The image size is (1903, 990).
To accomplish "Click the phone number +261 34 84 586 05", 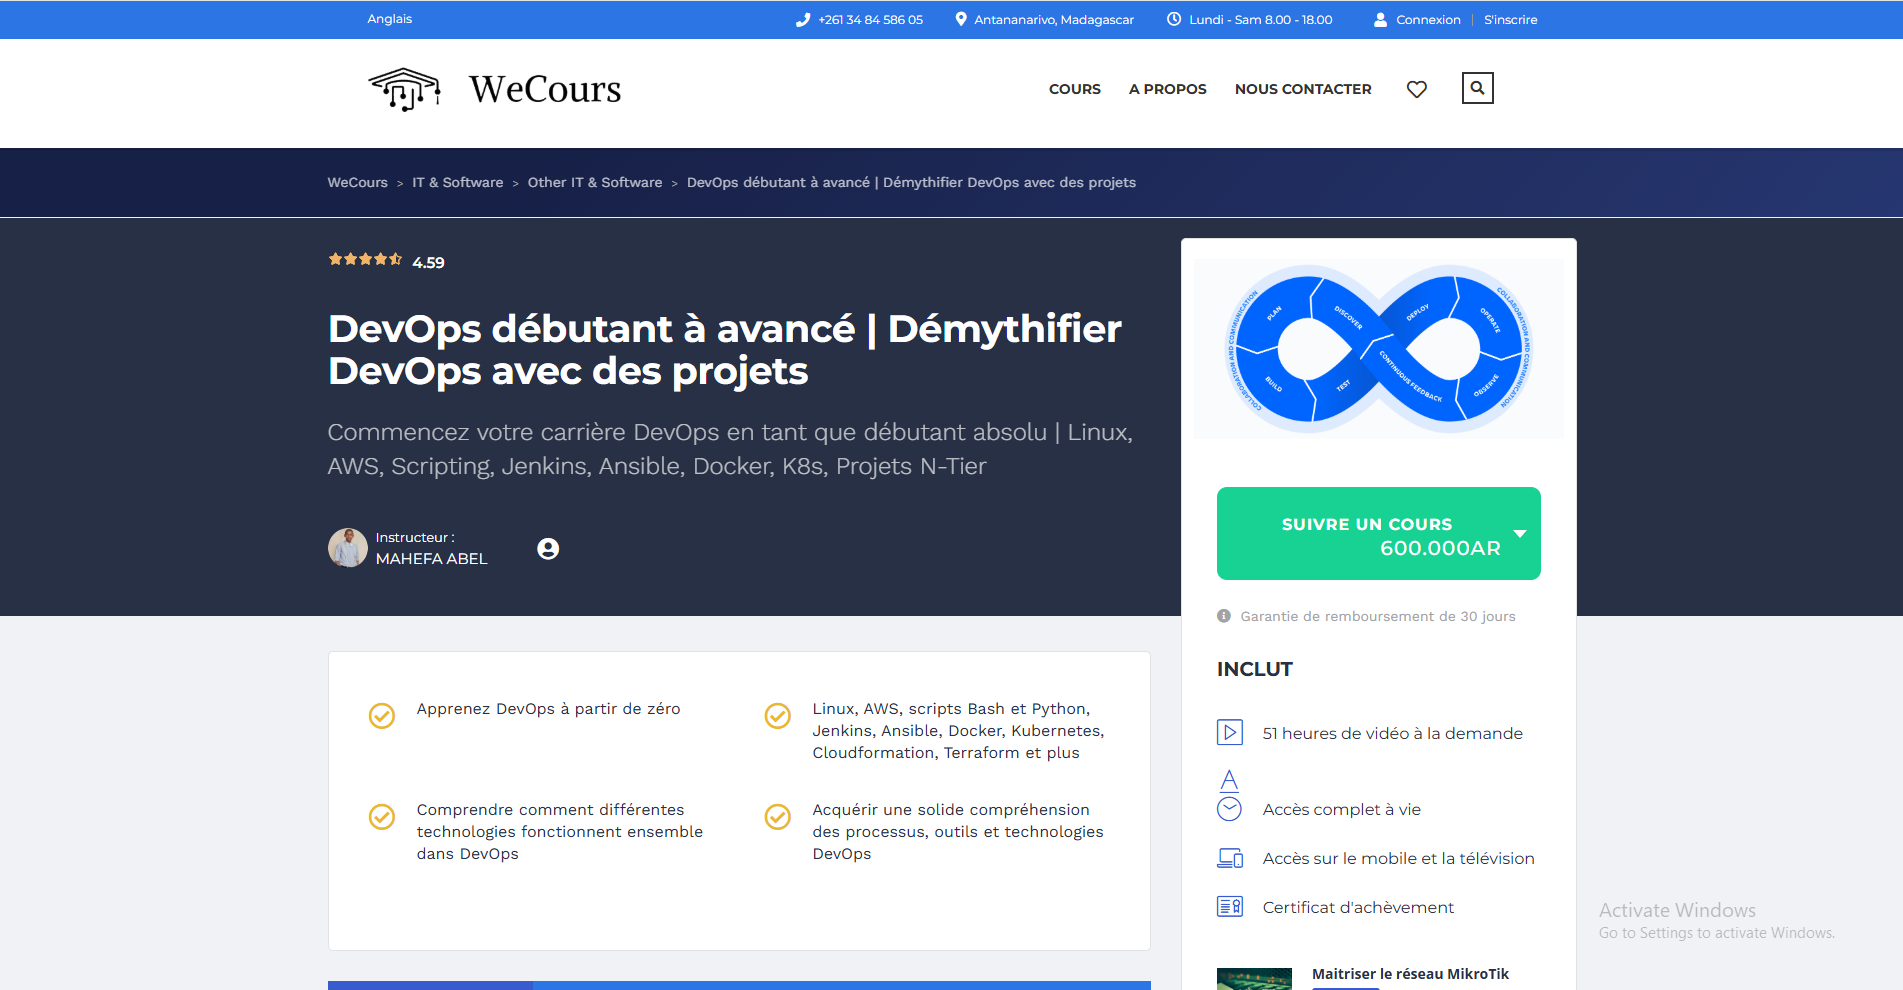I will pyautogui.click(x=870, y=20).
